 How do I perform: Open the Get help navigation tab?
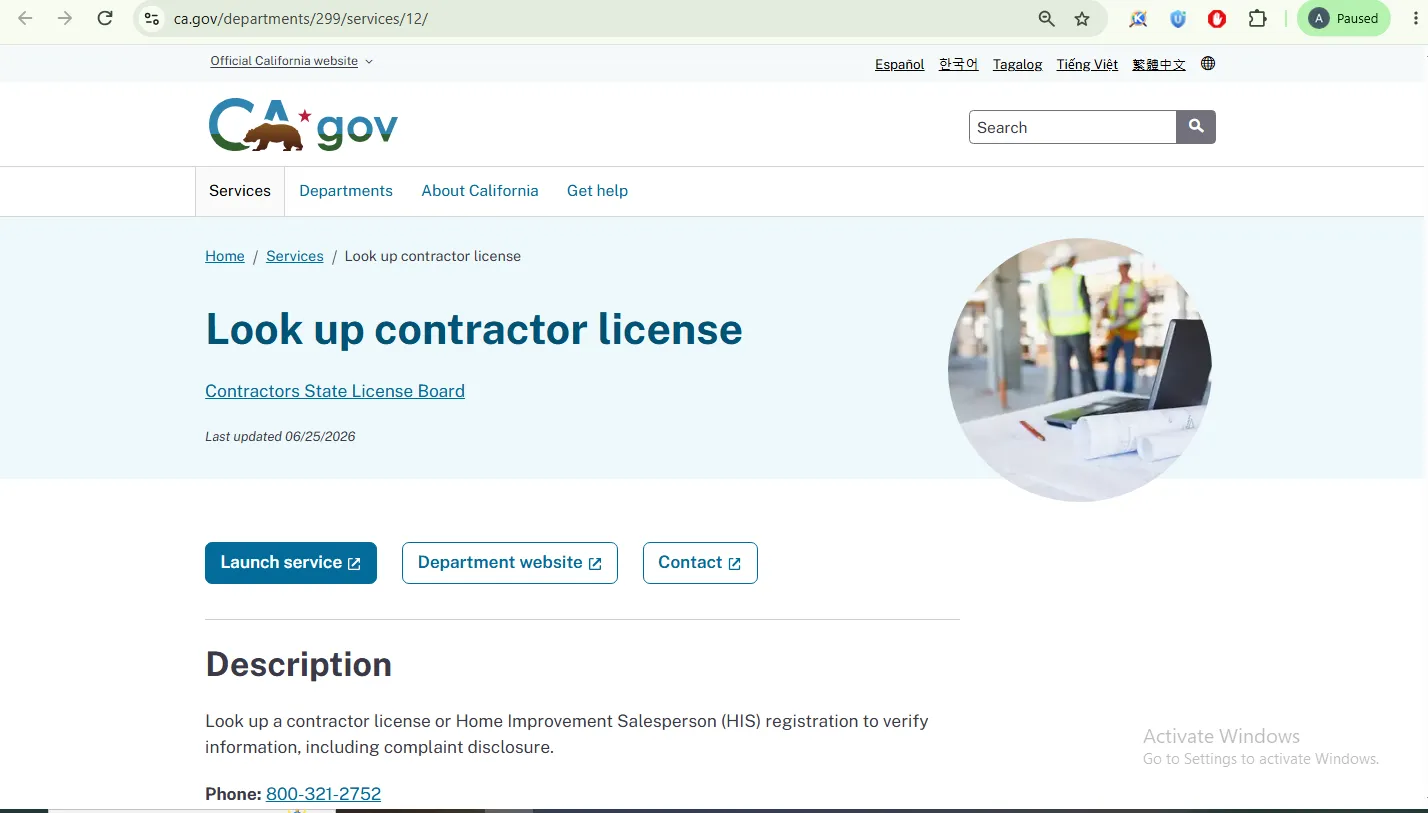[597, 191]
